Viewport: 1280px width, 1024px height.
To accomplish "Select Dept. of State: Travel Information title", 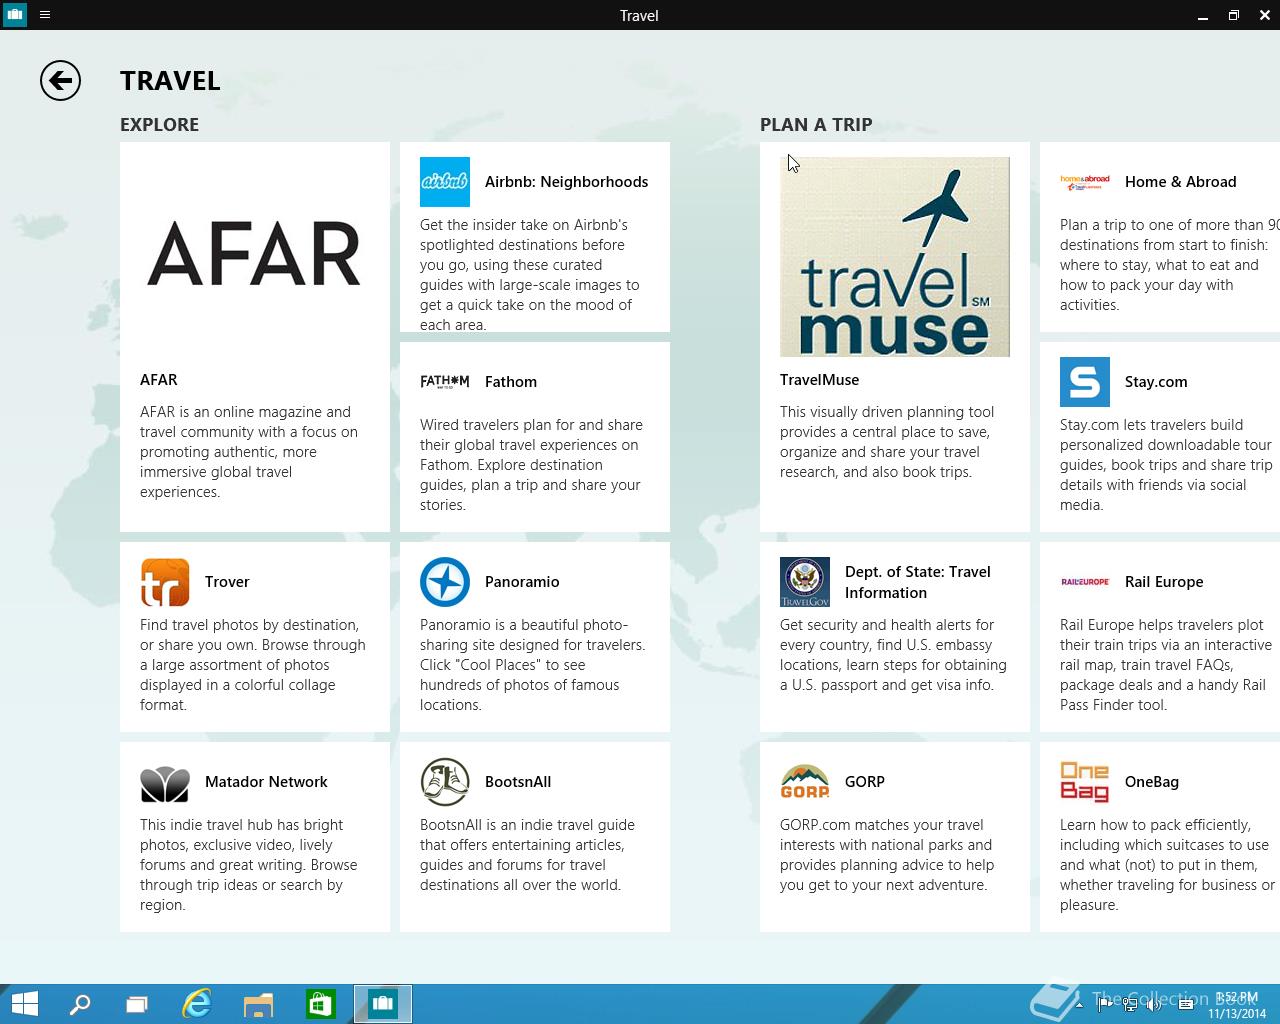I will tap(918, 582).
